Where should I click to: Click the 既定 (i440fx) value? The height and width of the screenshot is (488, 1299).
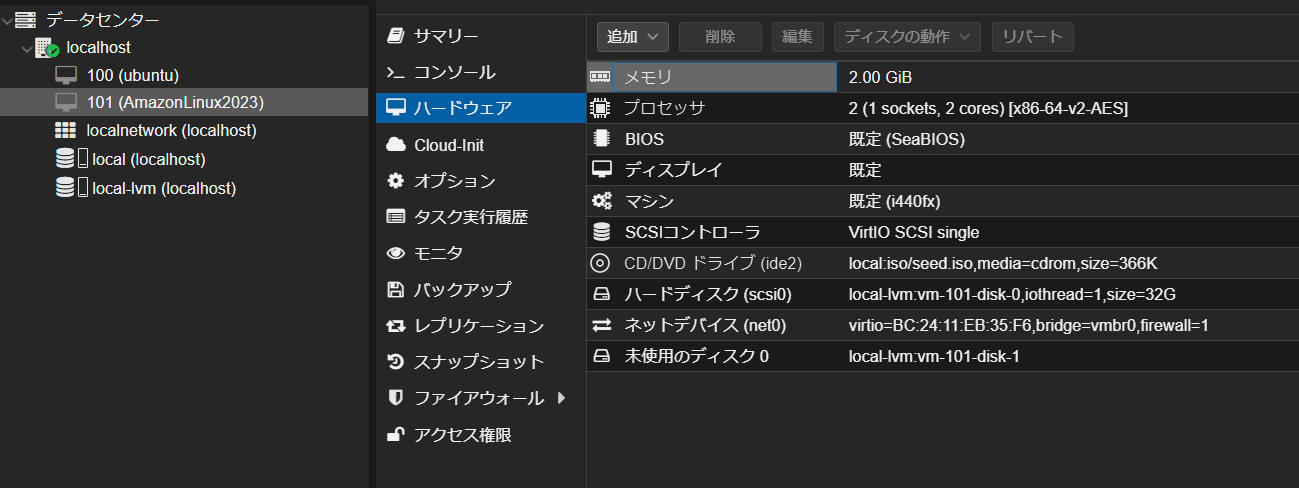[x=894, y=201]
